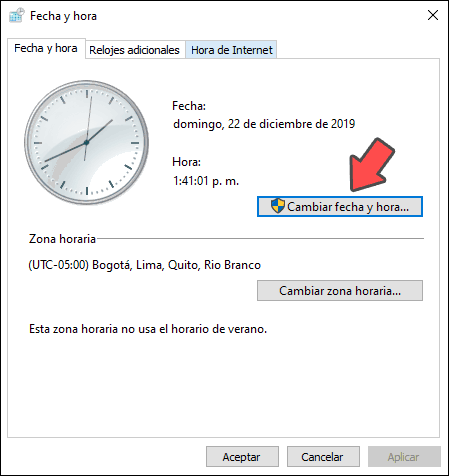Image resolution: width=449 pixels, height=476 pixels.
Task: Click the Fecha: label
Action: pyautogui.click(x=189, y=106)
